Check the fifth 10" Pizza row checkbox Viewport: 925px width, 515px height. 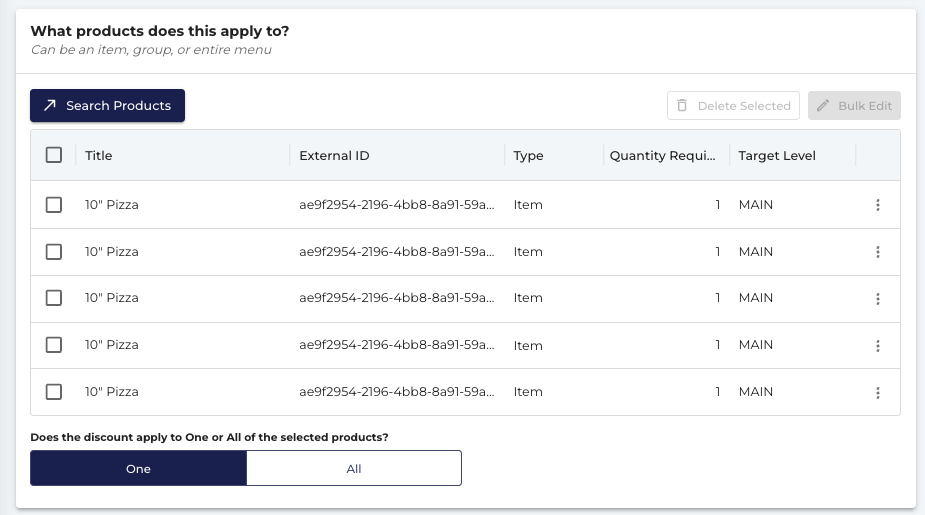click(54, 392)
